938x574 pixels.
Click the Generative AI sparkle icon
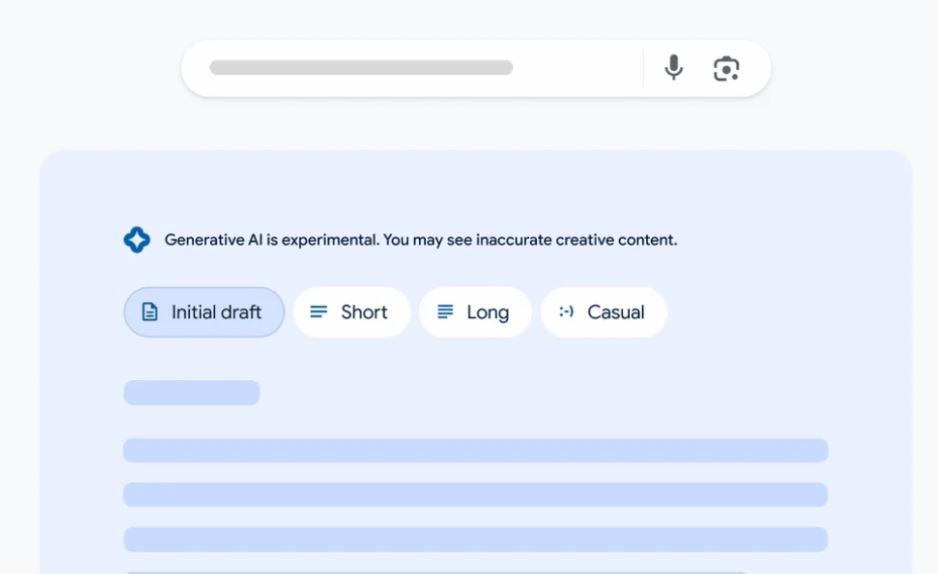tap(137, 240)
